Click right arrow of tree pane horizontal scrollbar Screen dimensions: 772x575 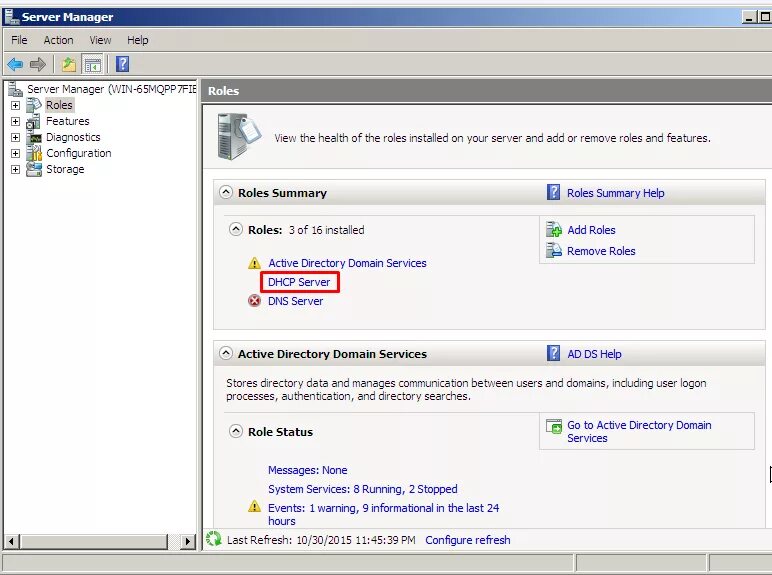click(187, 542)
